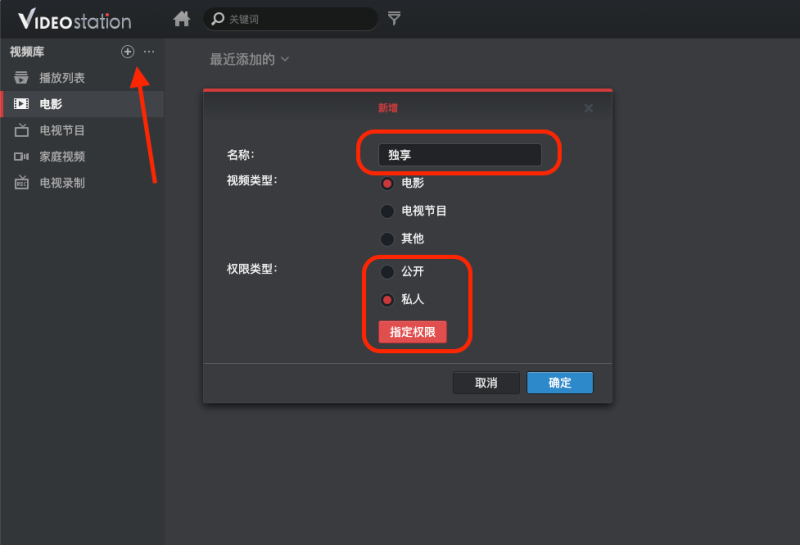The width and height of the screenshot is (800, 545).
Task: Click the 电视节目 TV icon in sidebar
Action: [21, 130]
